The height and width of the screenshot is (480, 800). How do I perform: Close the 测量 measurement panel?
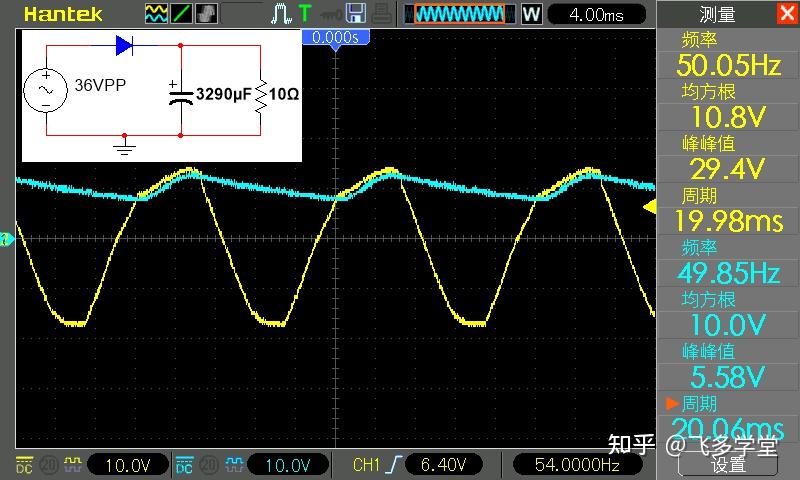click(787, 13)
